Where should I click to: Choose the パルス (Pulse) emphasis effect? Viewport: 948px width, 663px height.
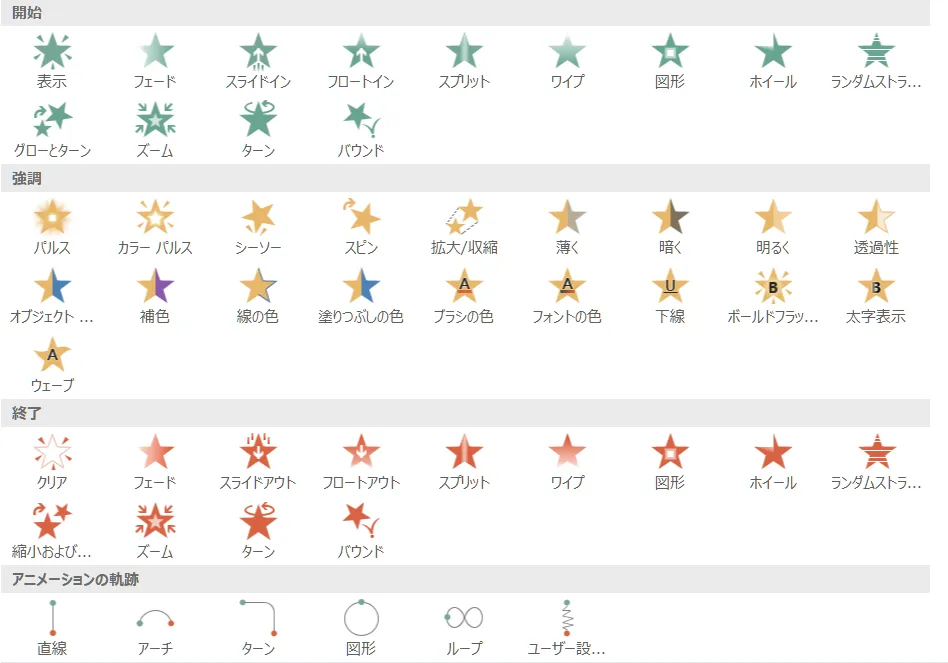pyautogui.click(x=52, y=218)
